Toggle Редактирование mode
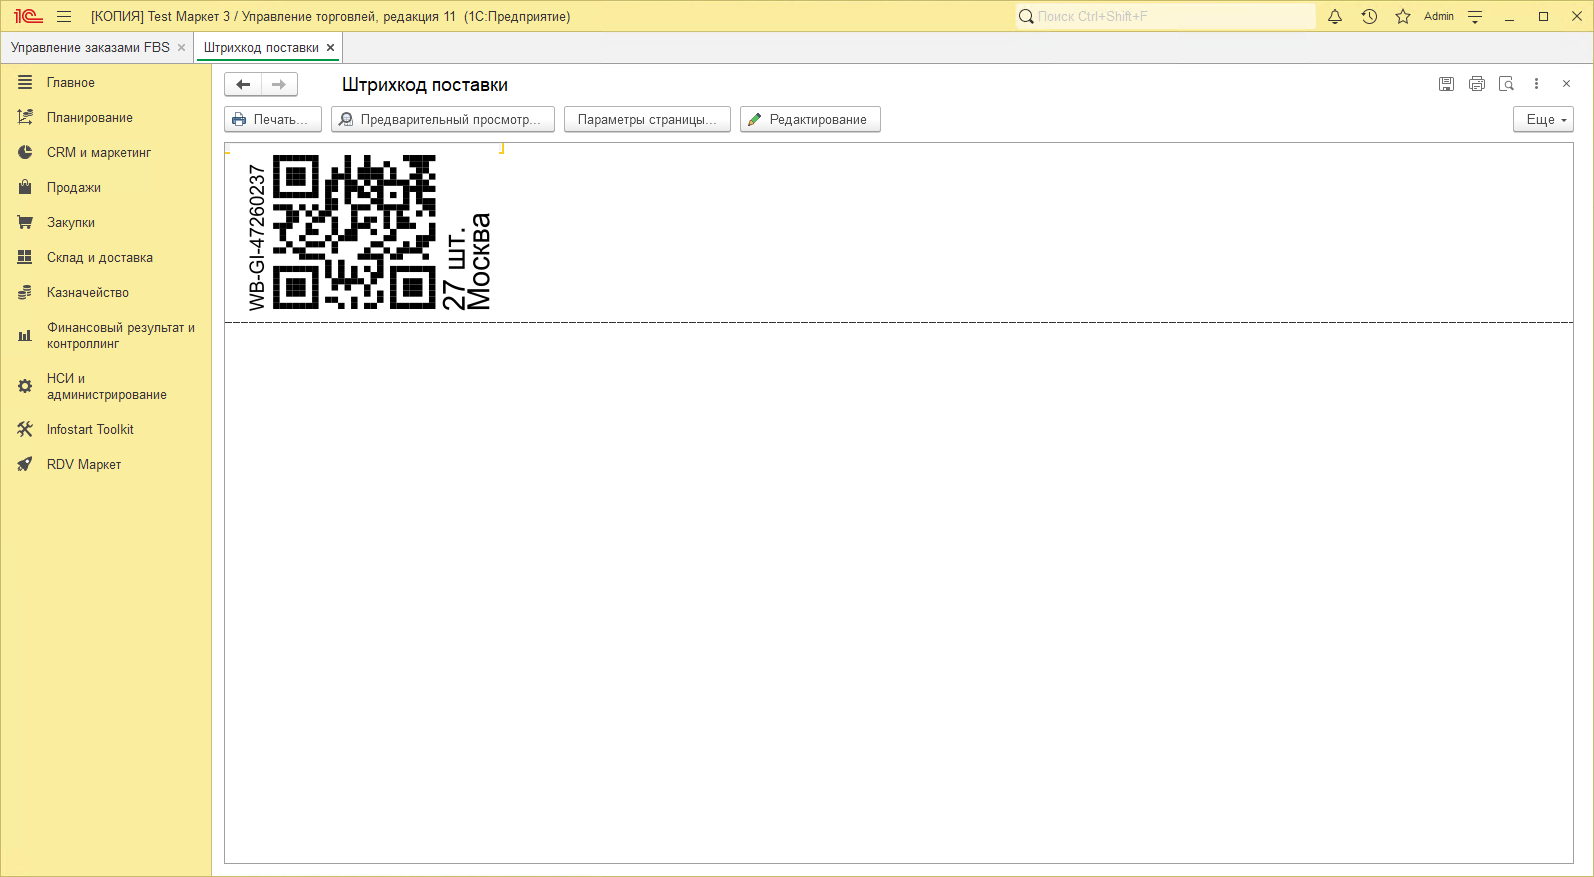1594x877 pixels. pyautogui.click(x=810, y=120)
